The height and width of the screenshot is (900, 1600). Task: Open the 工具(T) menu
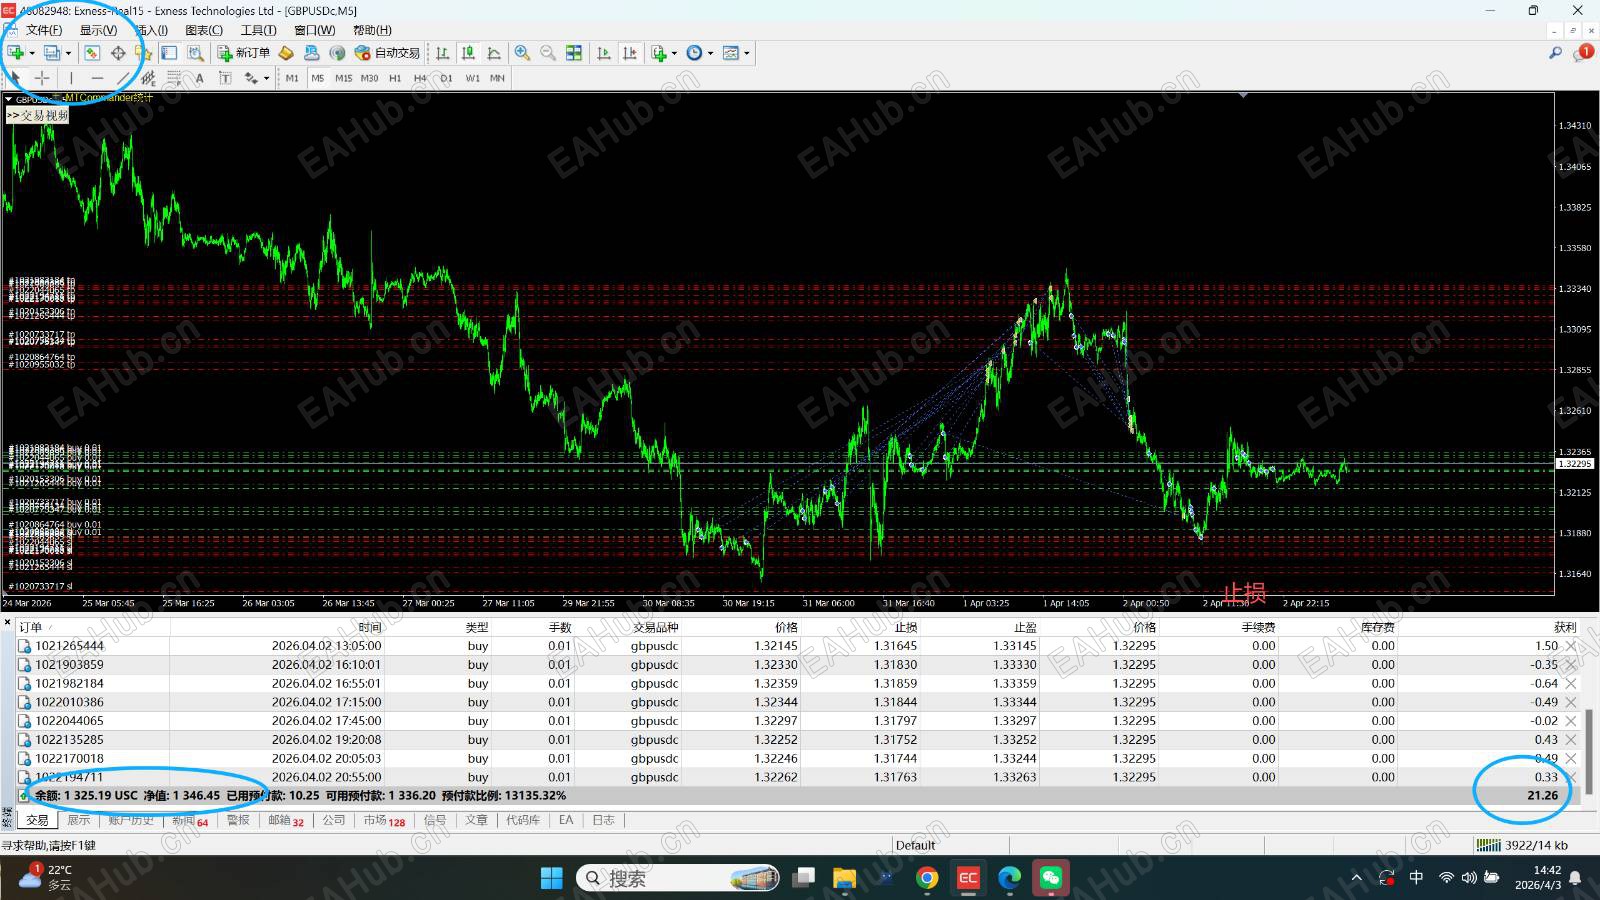point(258,30)
